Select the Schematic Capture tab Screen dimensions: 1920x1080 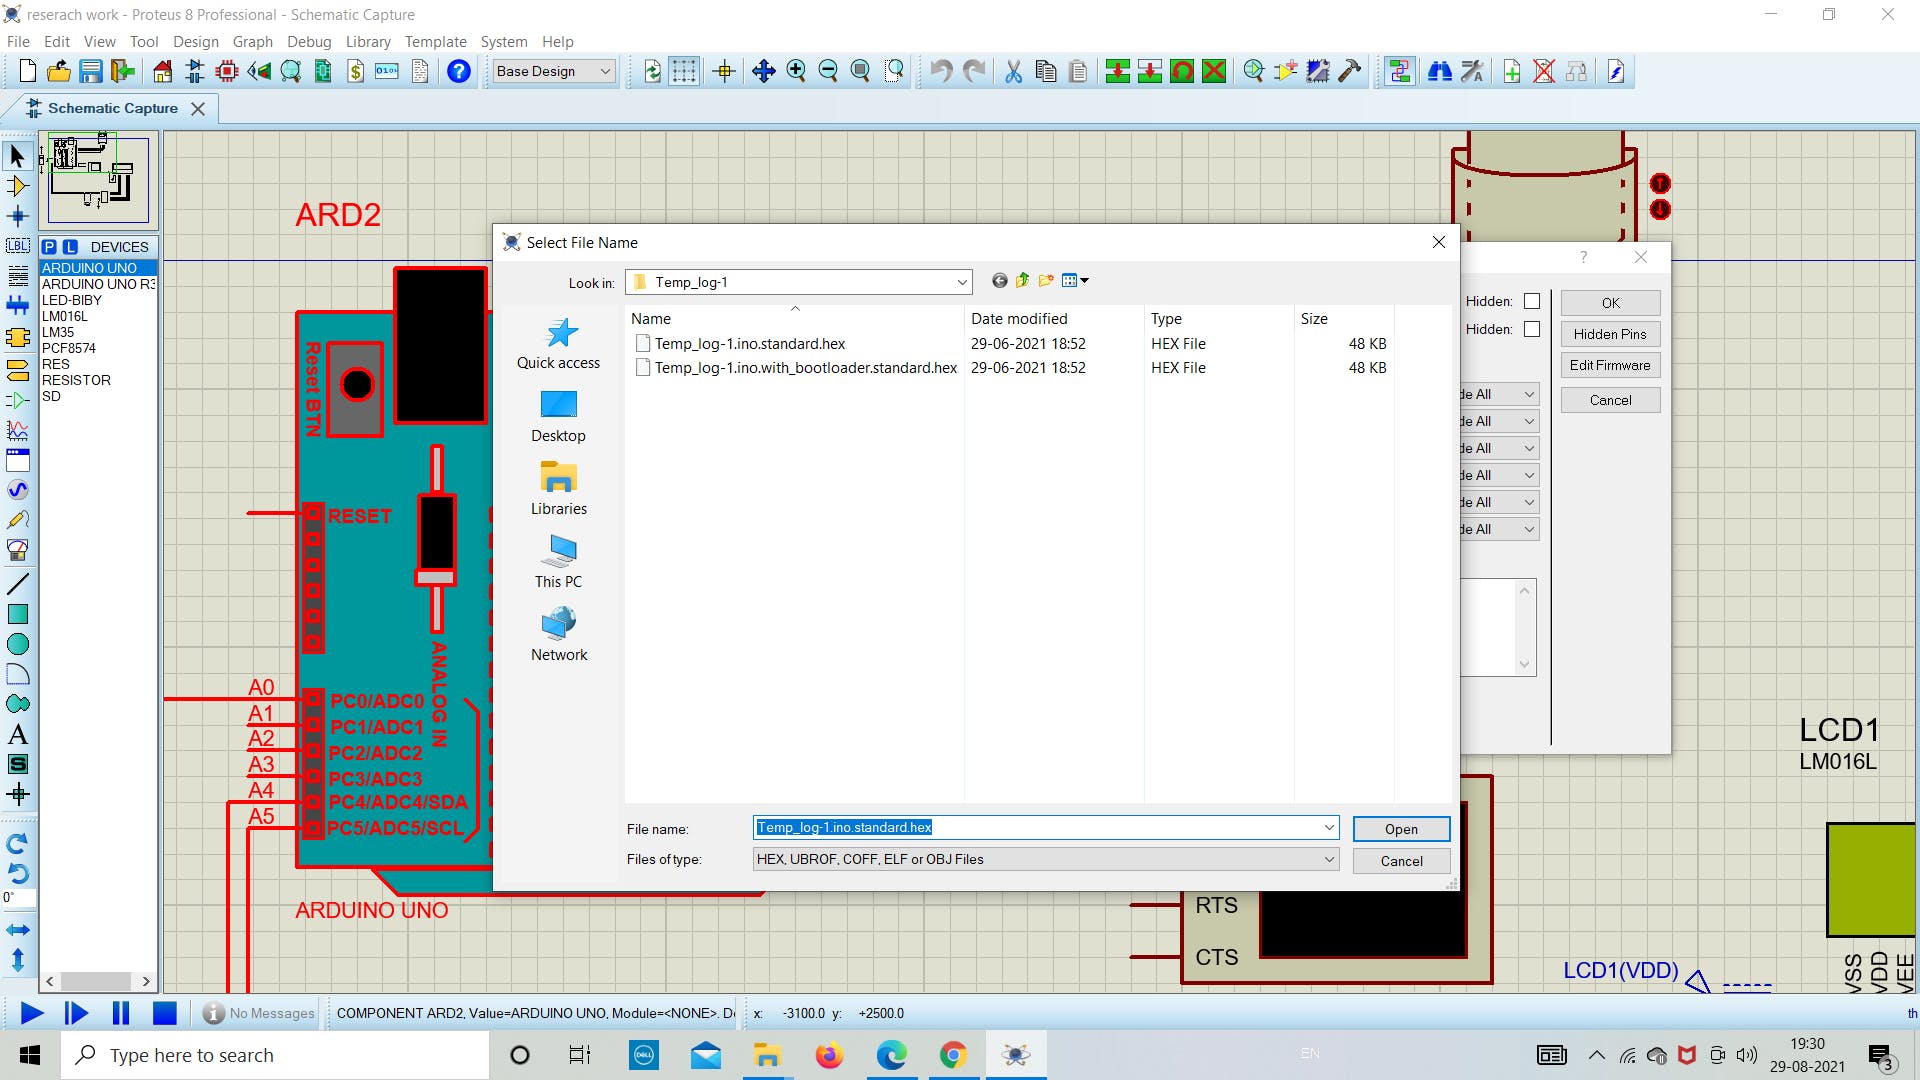[x=112, y=108]
